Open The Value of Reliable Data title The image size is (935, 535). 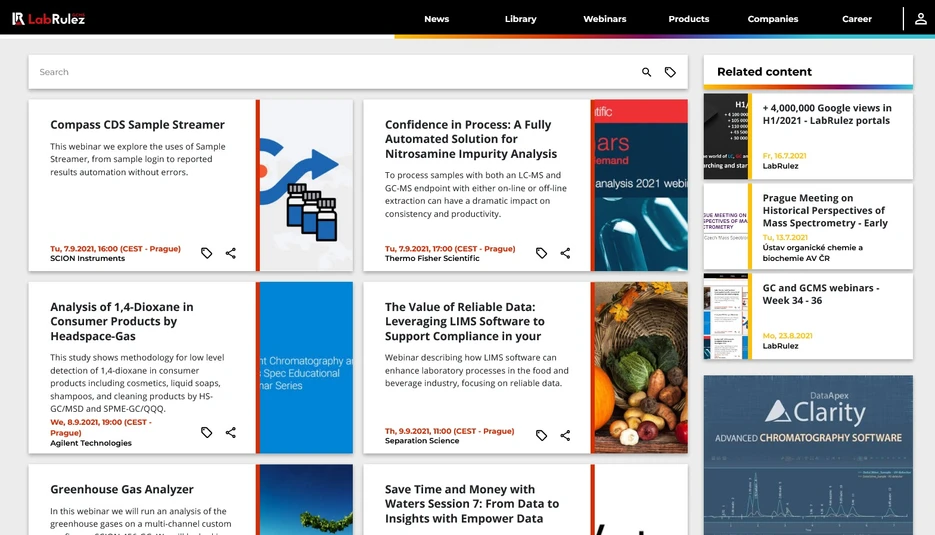(465, 321)
